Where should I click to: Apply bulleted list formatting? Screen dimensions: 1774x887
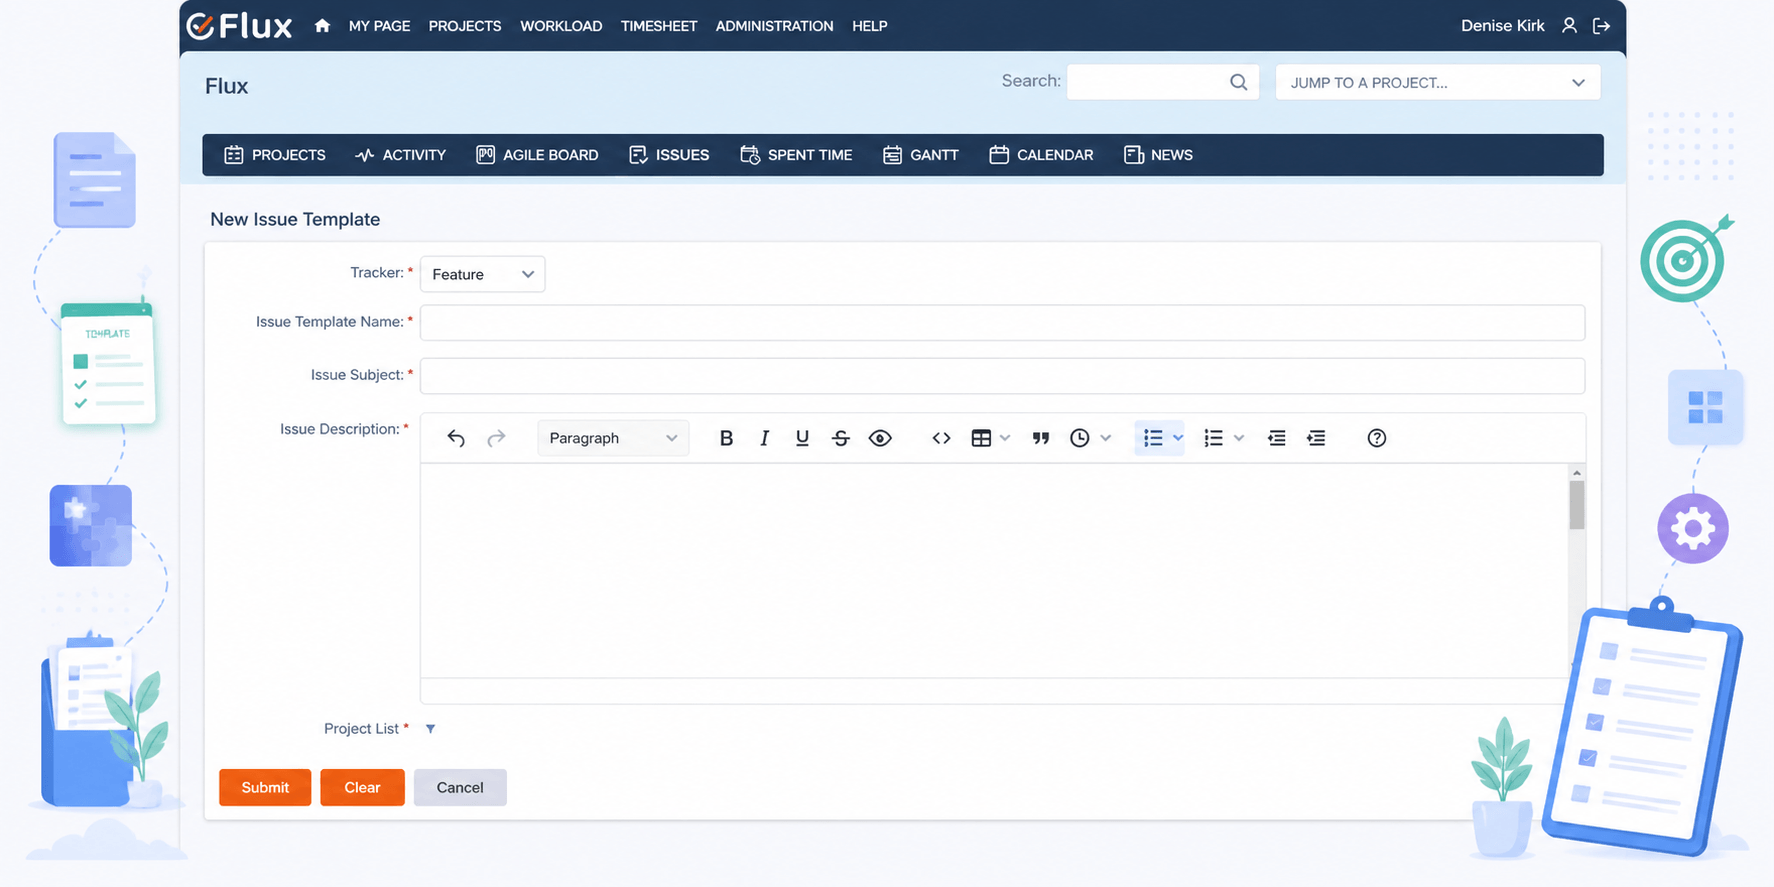pos(1153,438)
